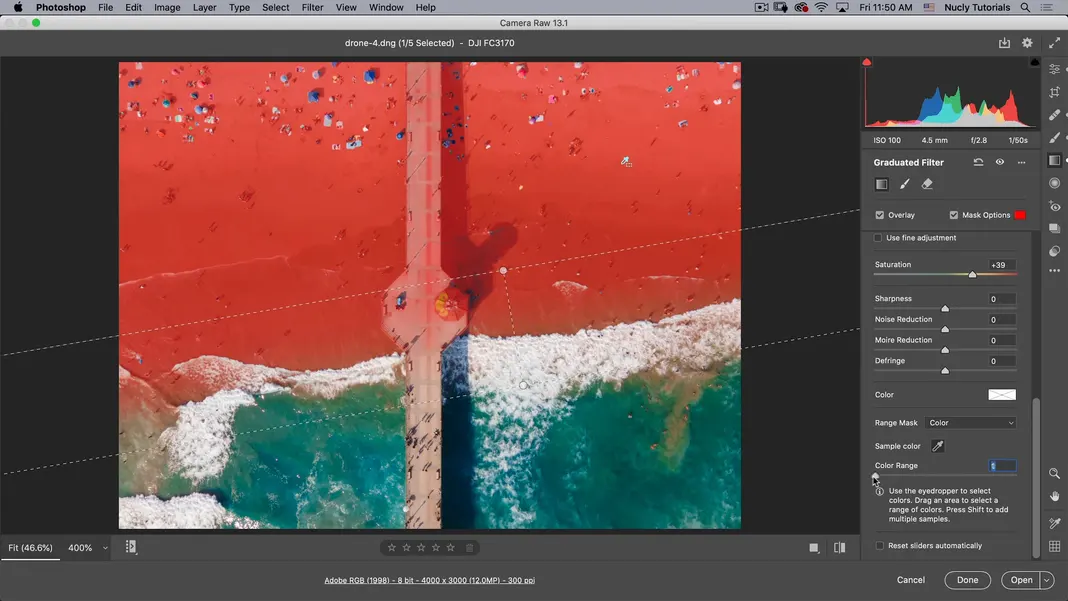Click the Sharpness slider handle
Screen dimensions: 1068x601
click(945, 309)
